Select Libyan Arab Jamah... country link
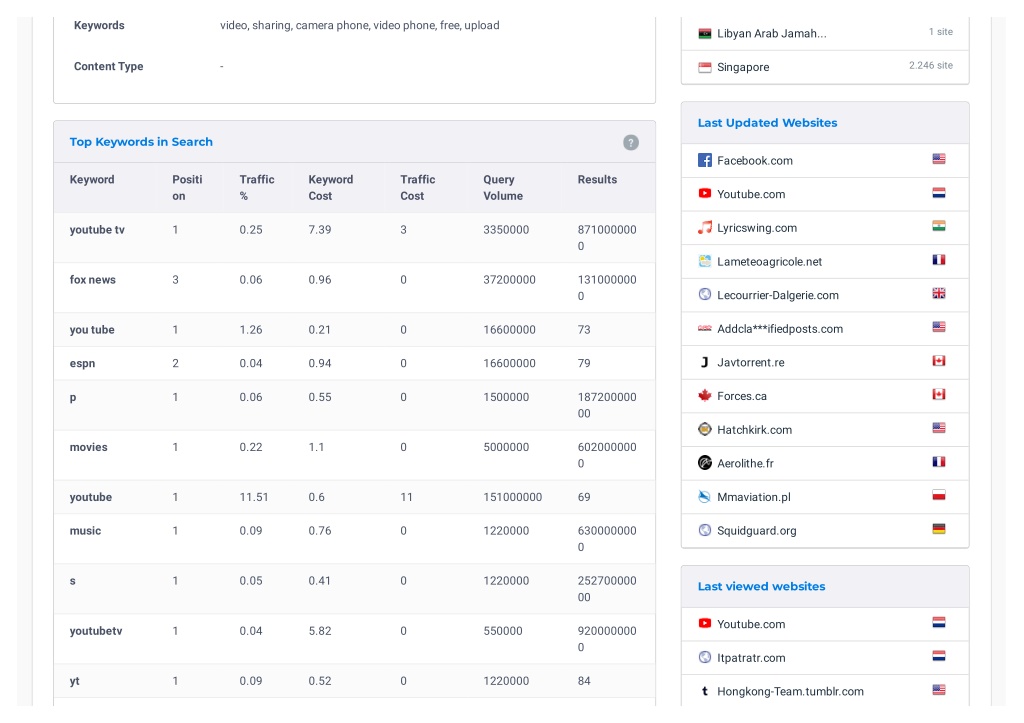This screenshot has width=1024, height=723. (x=771, y=34)
